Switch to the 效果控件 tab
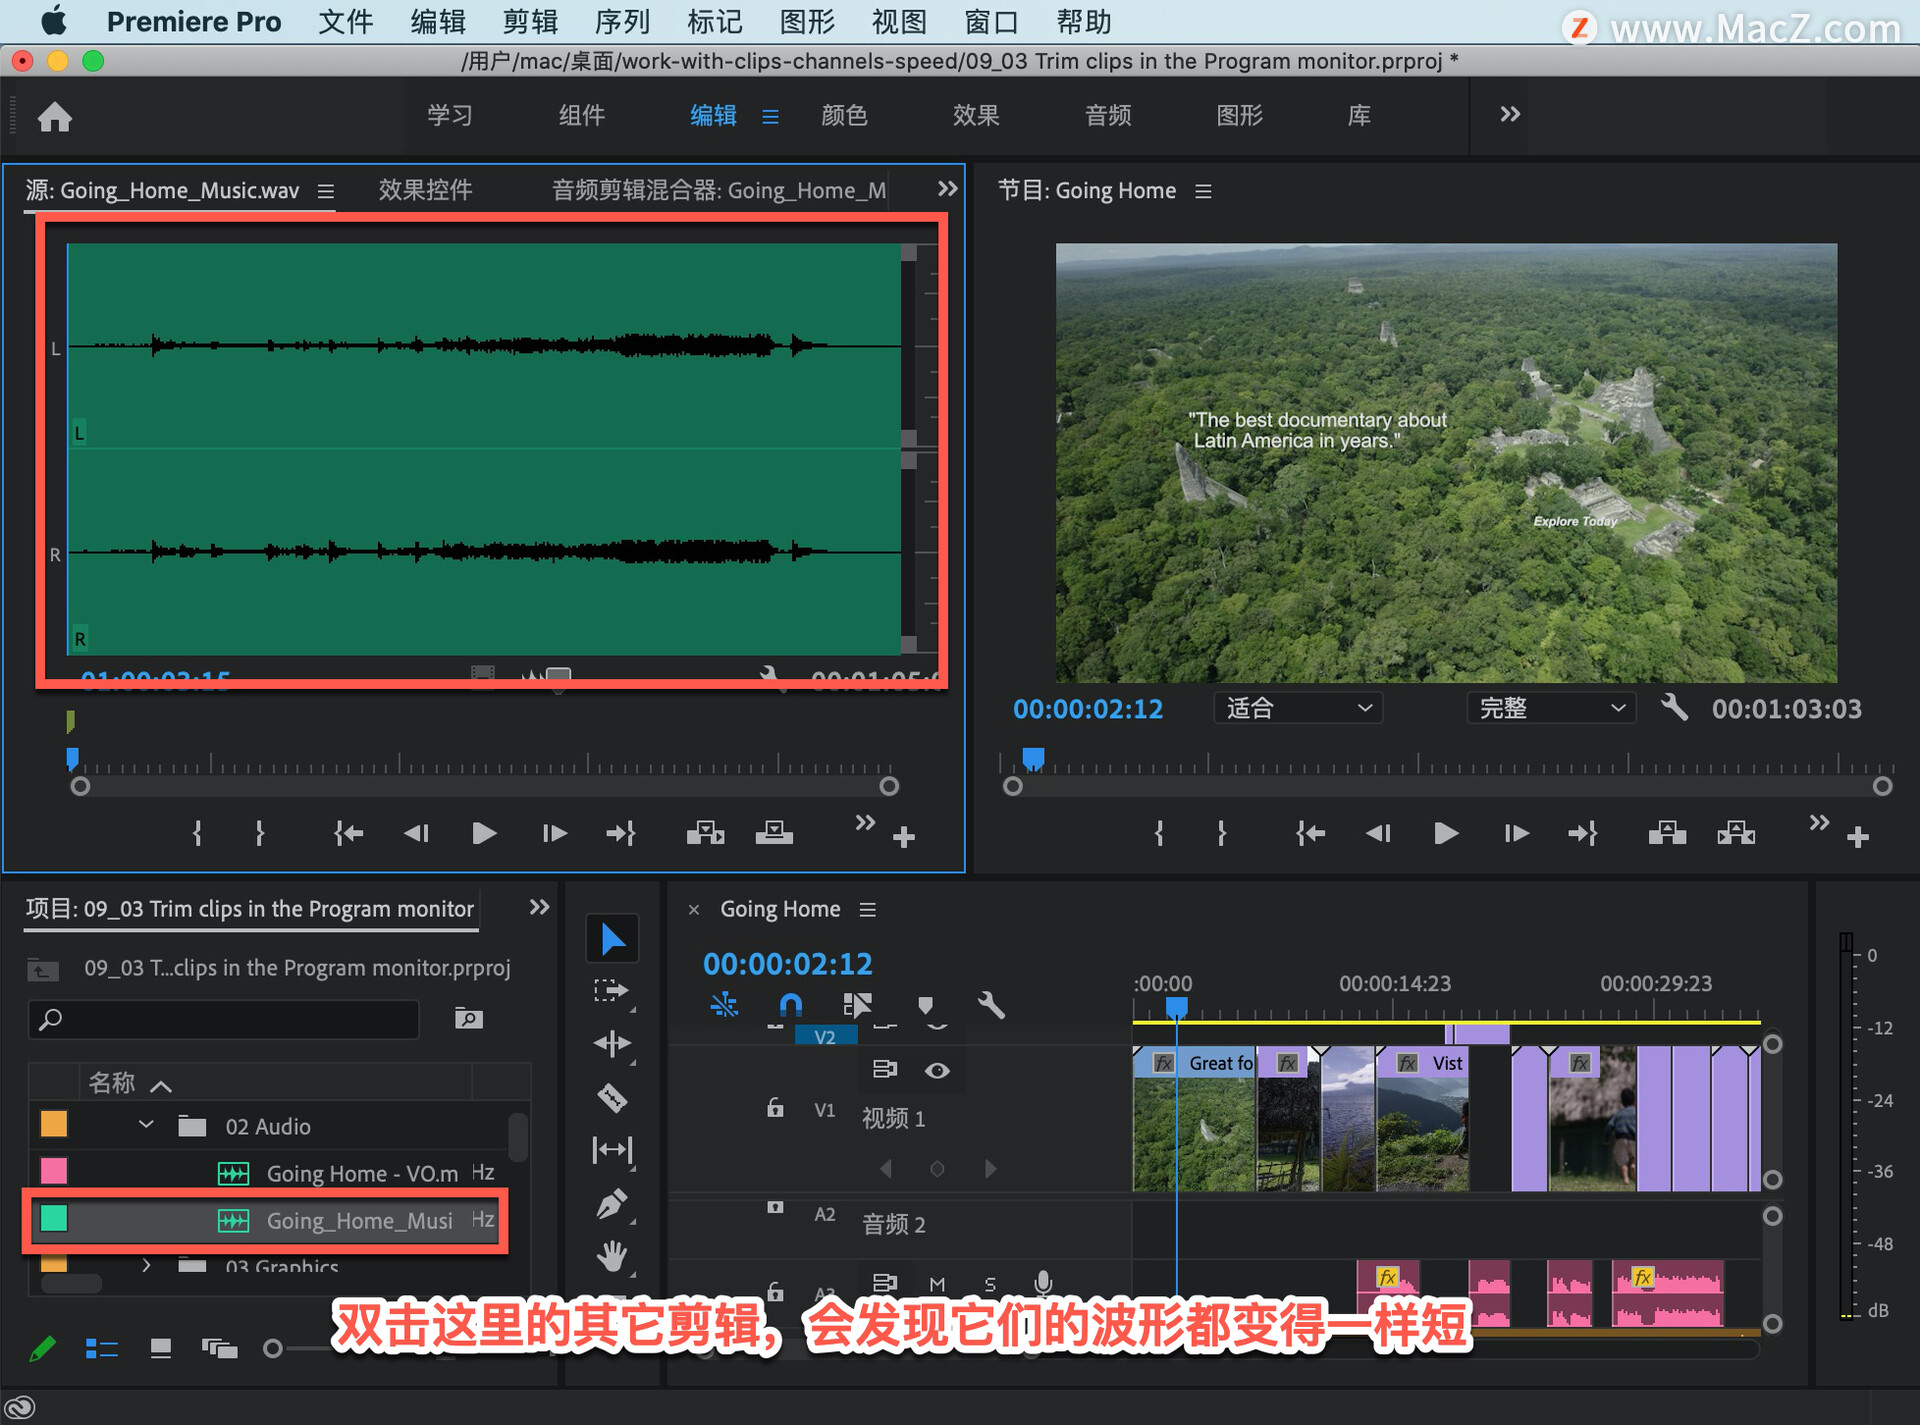Image resolution: width=1920 pixels, height=1425 pixels. (x=425, y=190)
